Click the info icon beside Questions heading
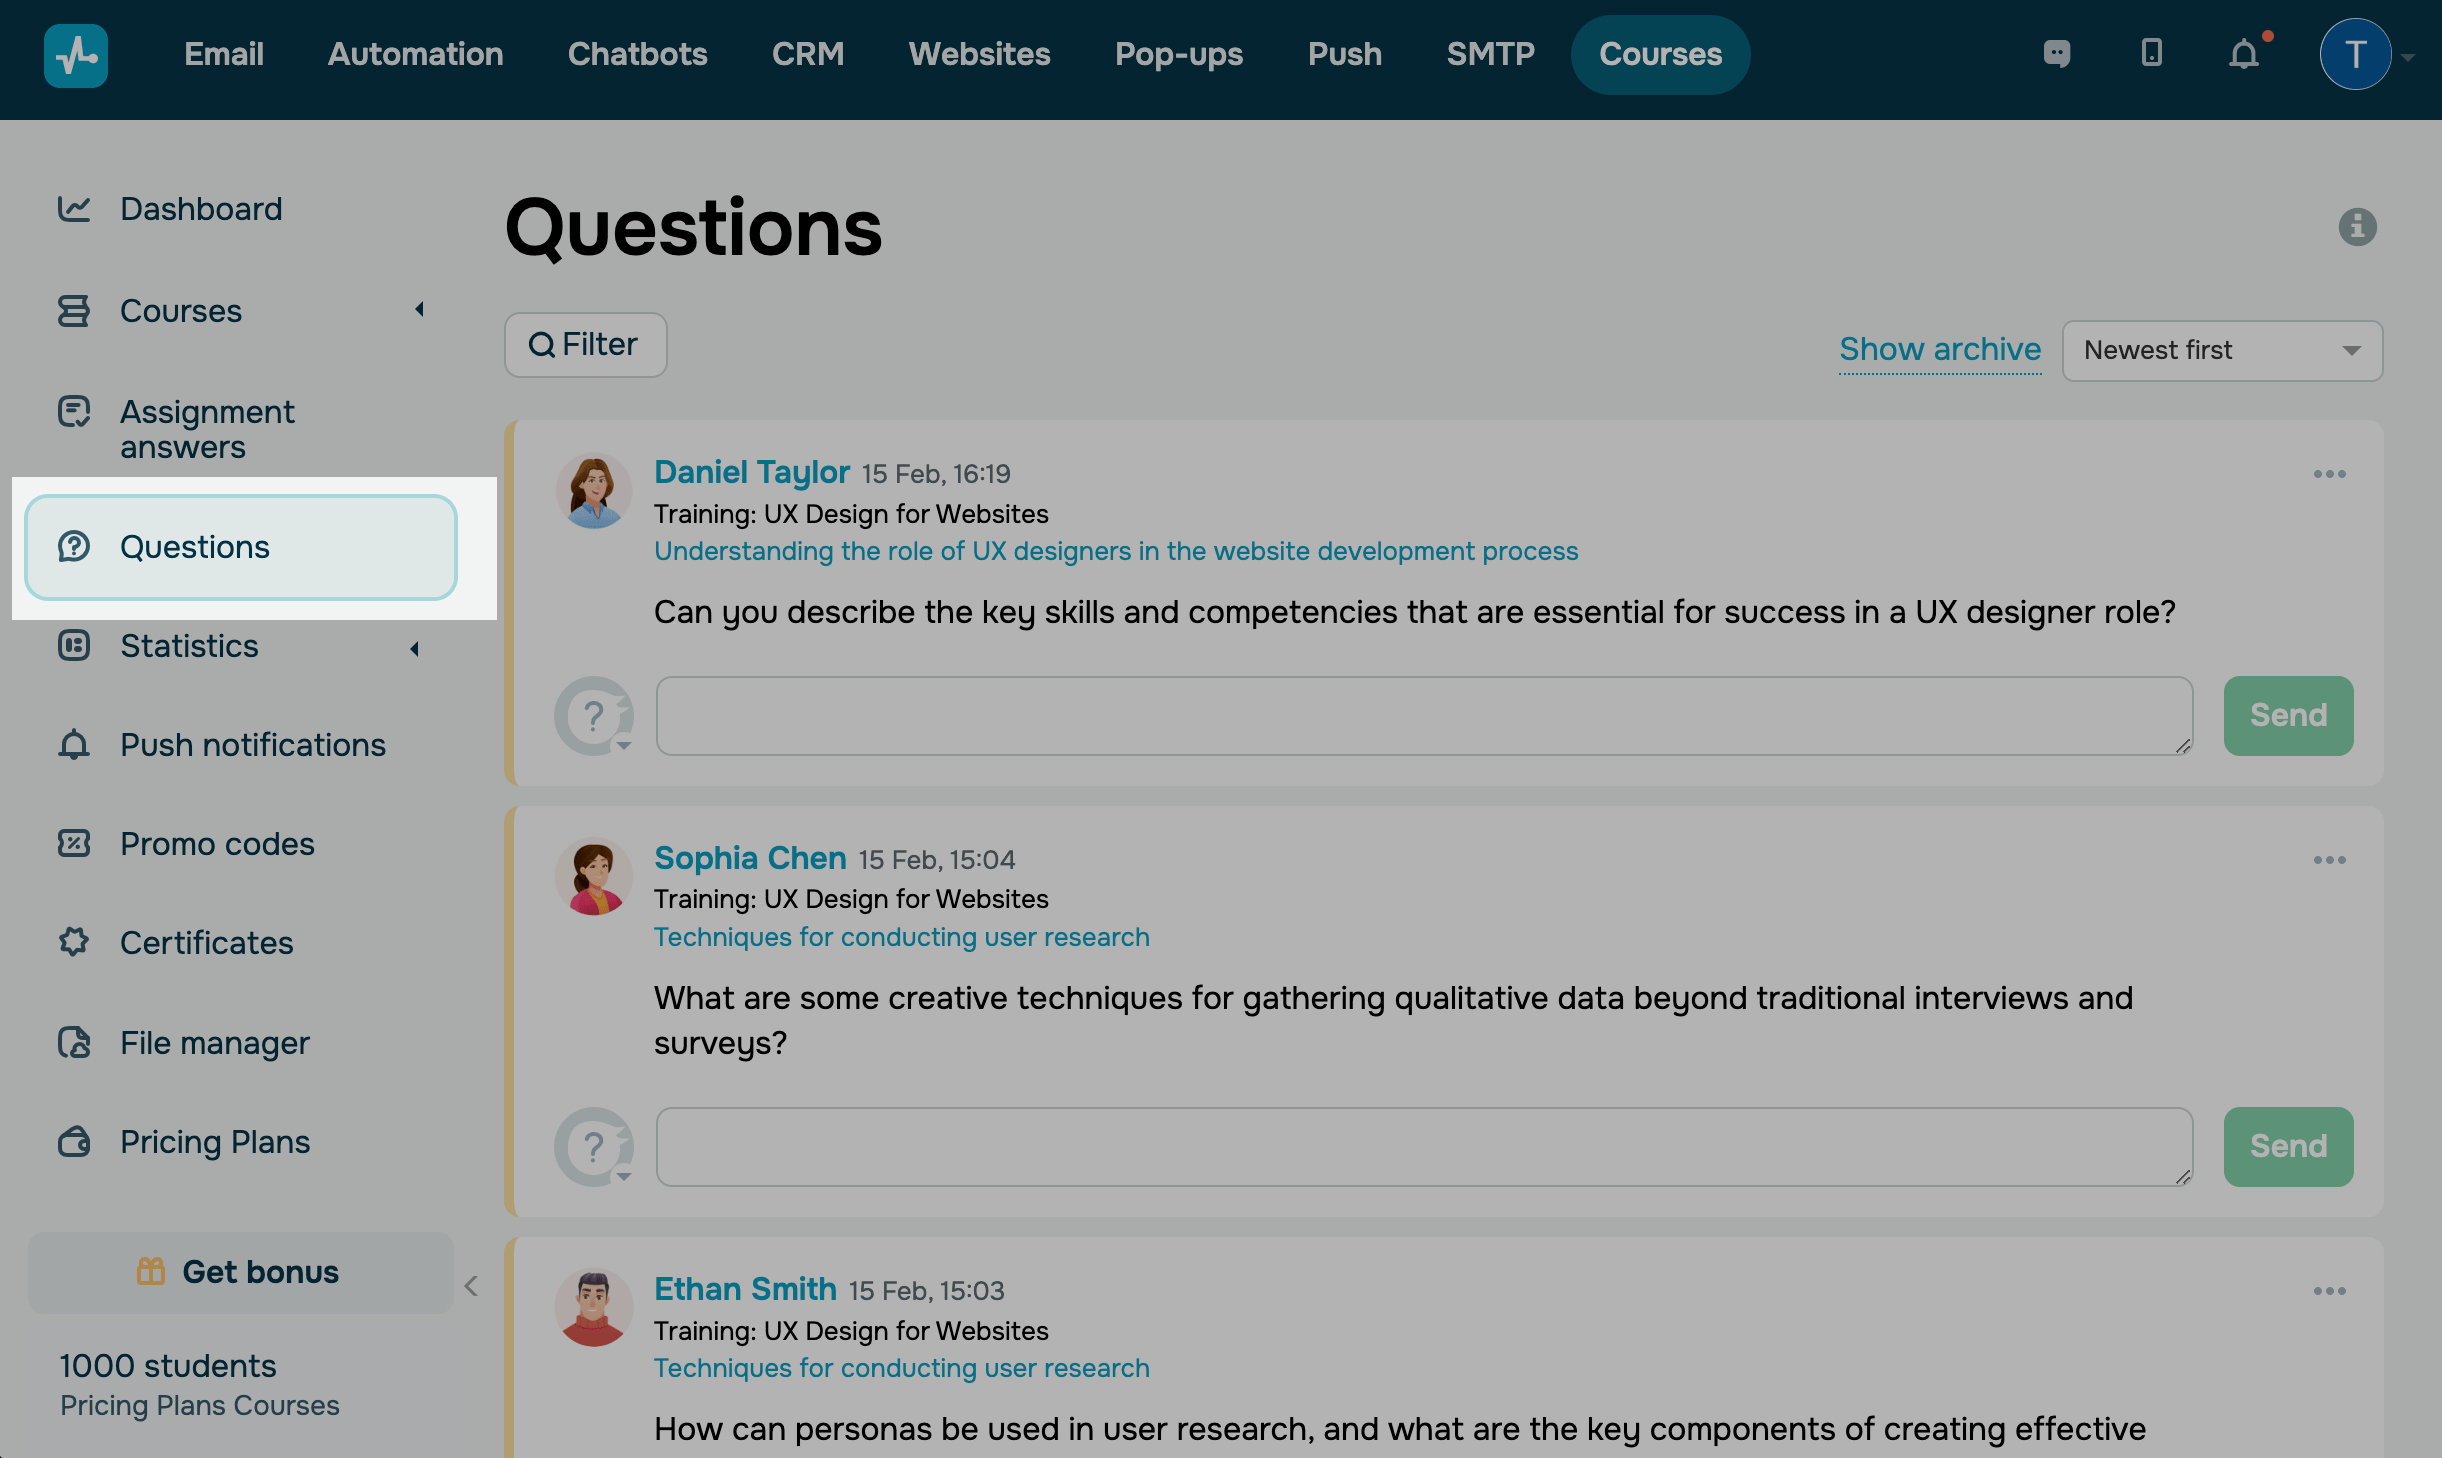 (x=2357, y=227)
